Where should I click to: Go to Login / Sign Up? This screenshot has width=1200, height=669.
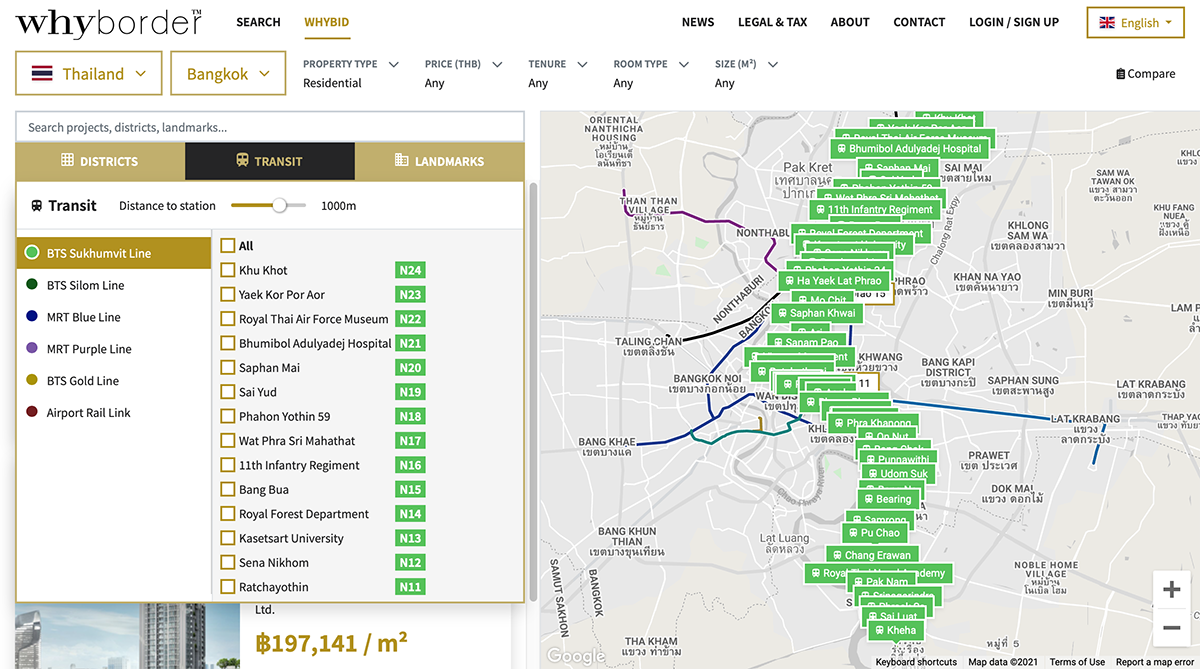(x=1013, y=22)
